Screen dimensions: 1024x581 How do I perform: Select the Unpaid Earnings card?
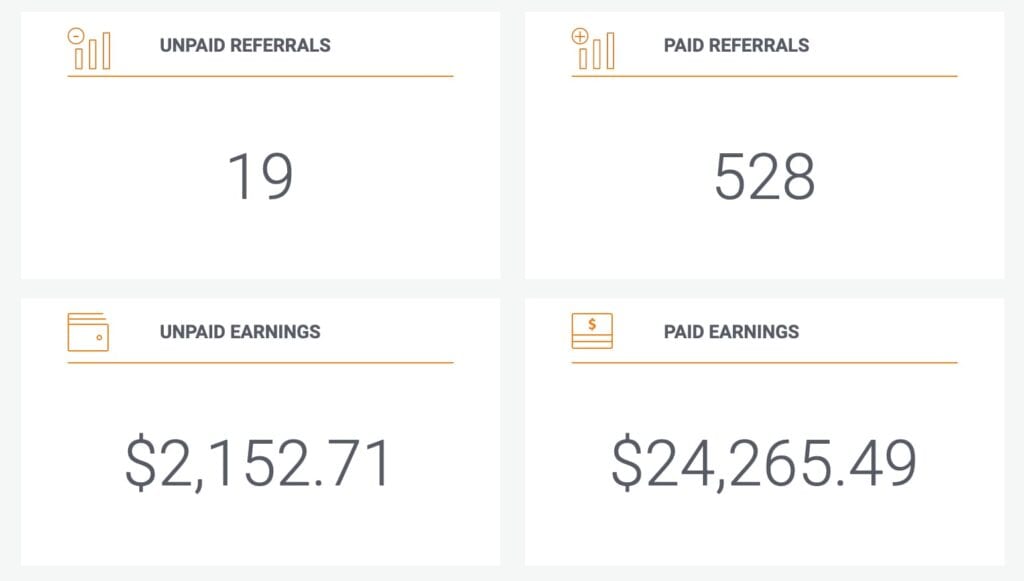click(x=259, y=430)
